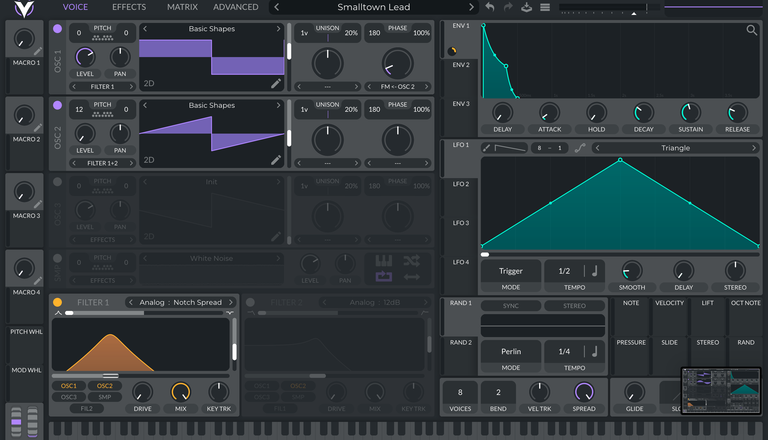Image resolution: width=768 pixels, height=440 pixels.
Task: Click the redo arrow in the top bar
Action: click(x=508, y=7)
